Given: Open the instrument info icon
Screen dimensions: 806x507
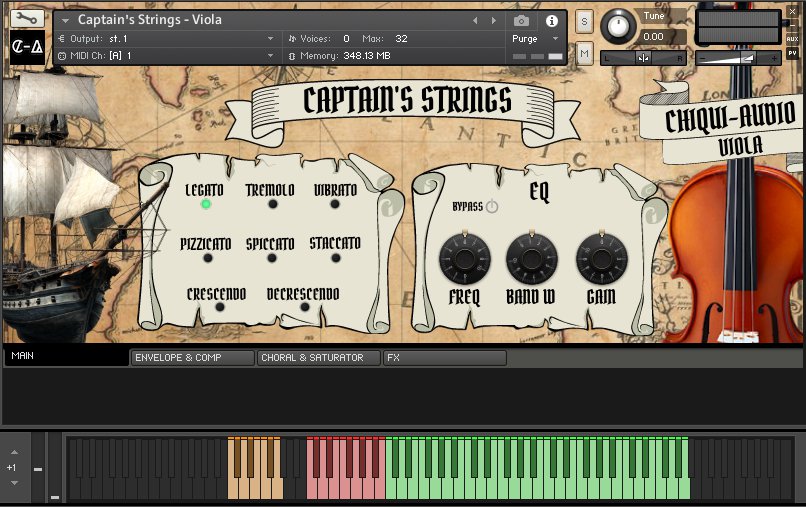Looking at the screenshot, I should [x=551, y=20].
